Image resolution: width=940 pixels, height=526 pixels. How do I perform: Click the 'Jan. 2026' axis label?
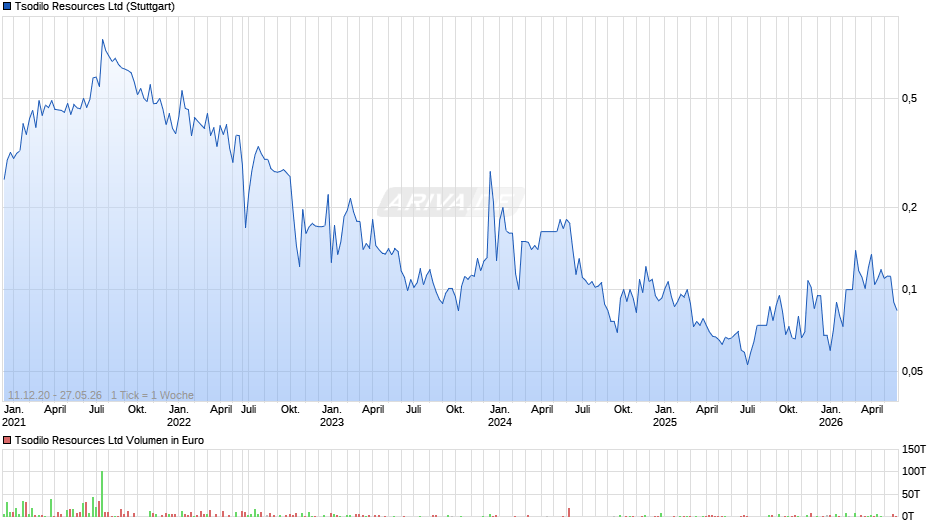click(x=830, y=416)
